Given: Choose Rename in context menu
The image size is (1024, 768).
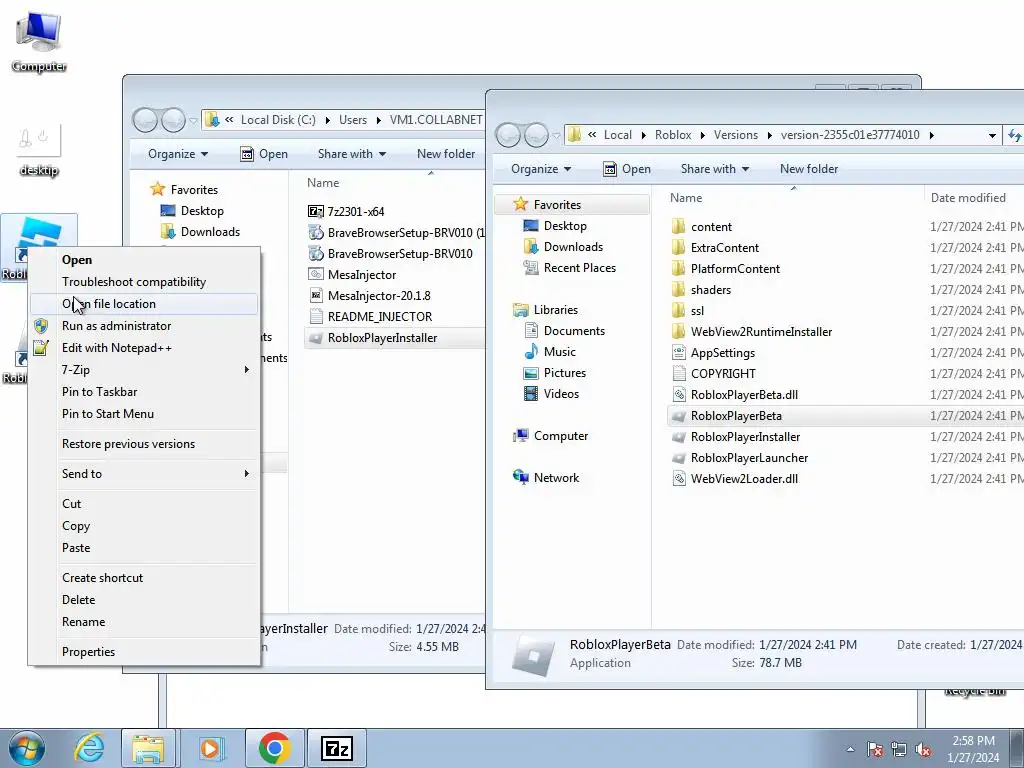Looking at the screenshot, I should (144, 622).
